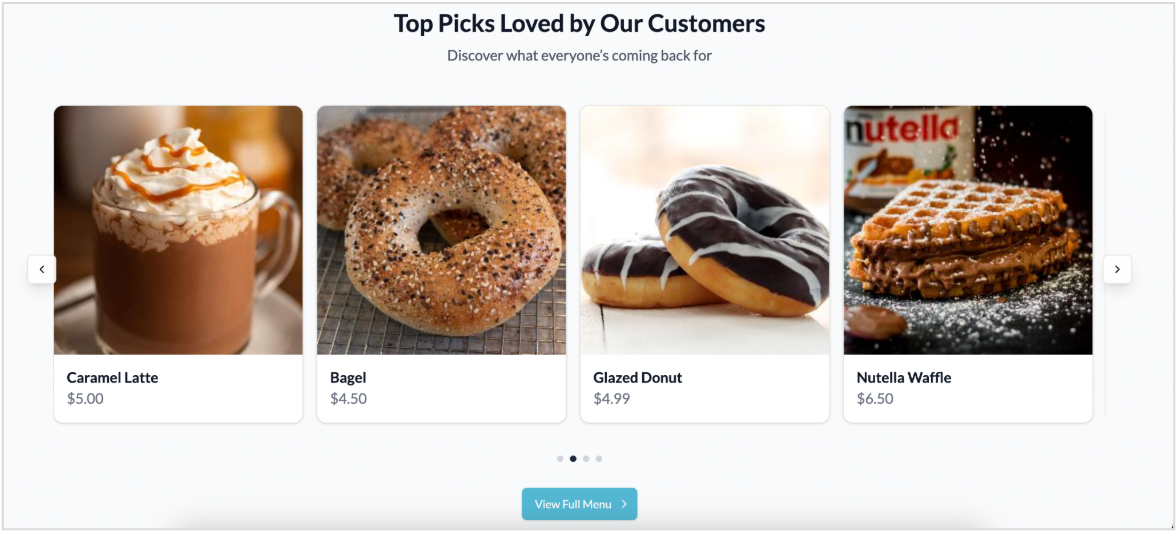The image size is (1176, 533).
Task: Click the Caramel Latte title
Action: 112,378
